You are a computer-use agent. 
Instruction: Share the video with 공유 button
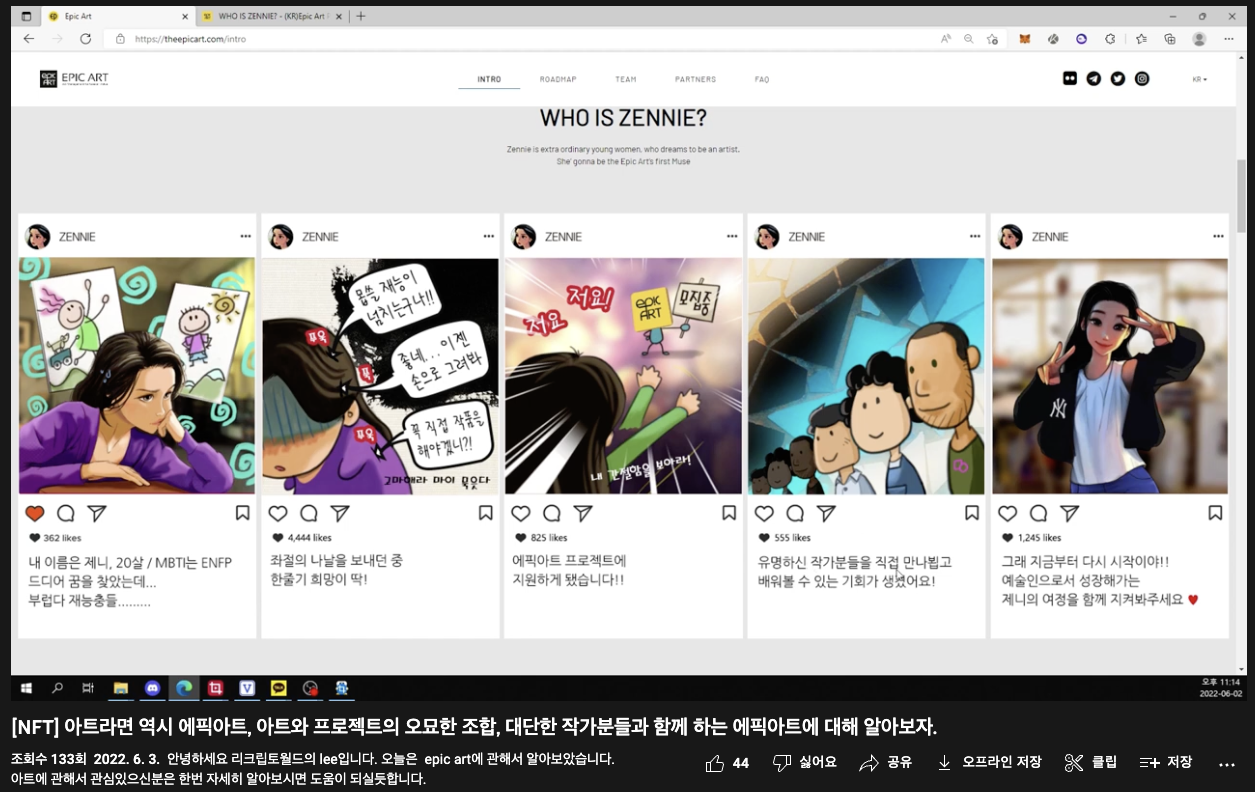[x=885, y=763]
